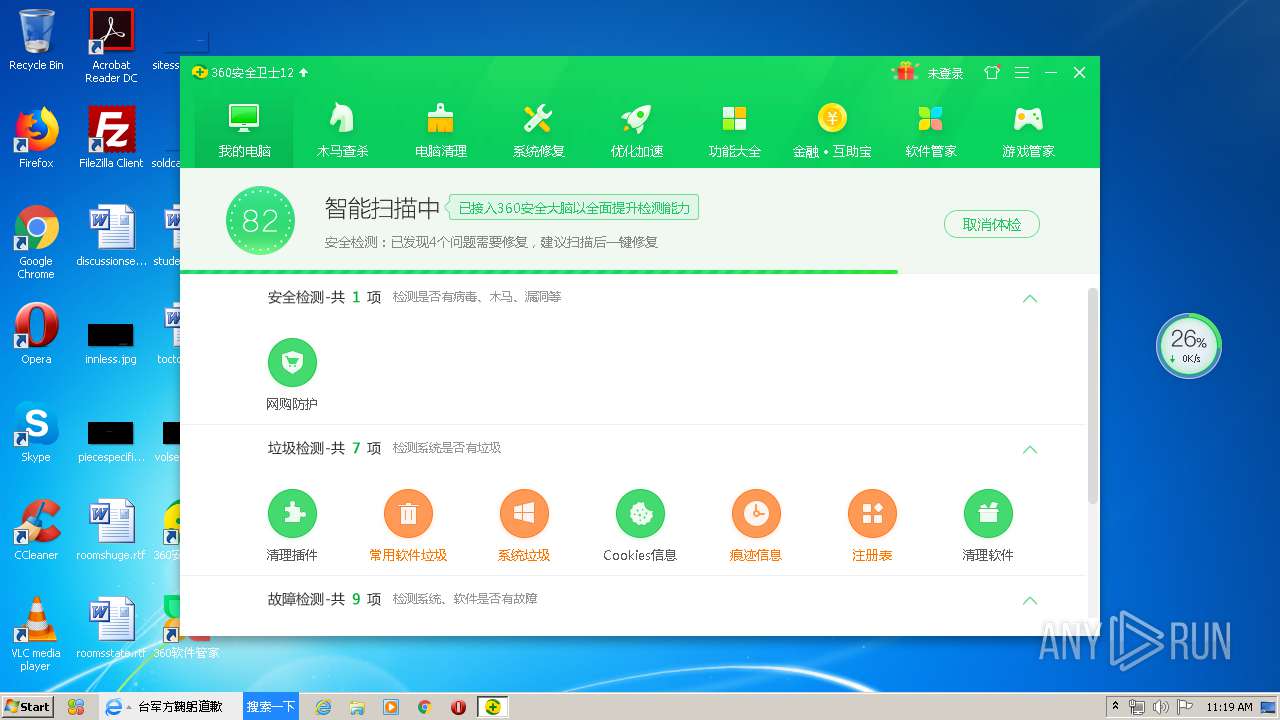Click the red Opera taskbar icon
1280x720 pixels.
click(x=458, y=707)
